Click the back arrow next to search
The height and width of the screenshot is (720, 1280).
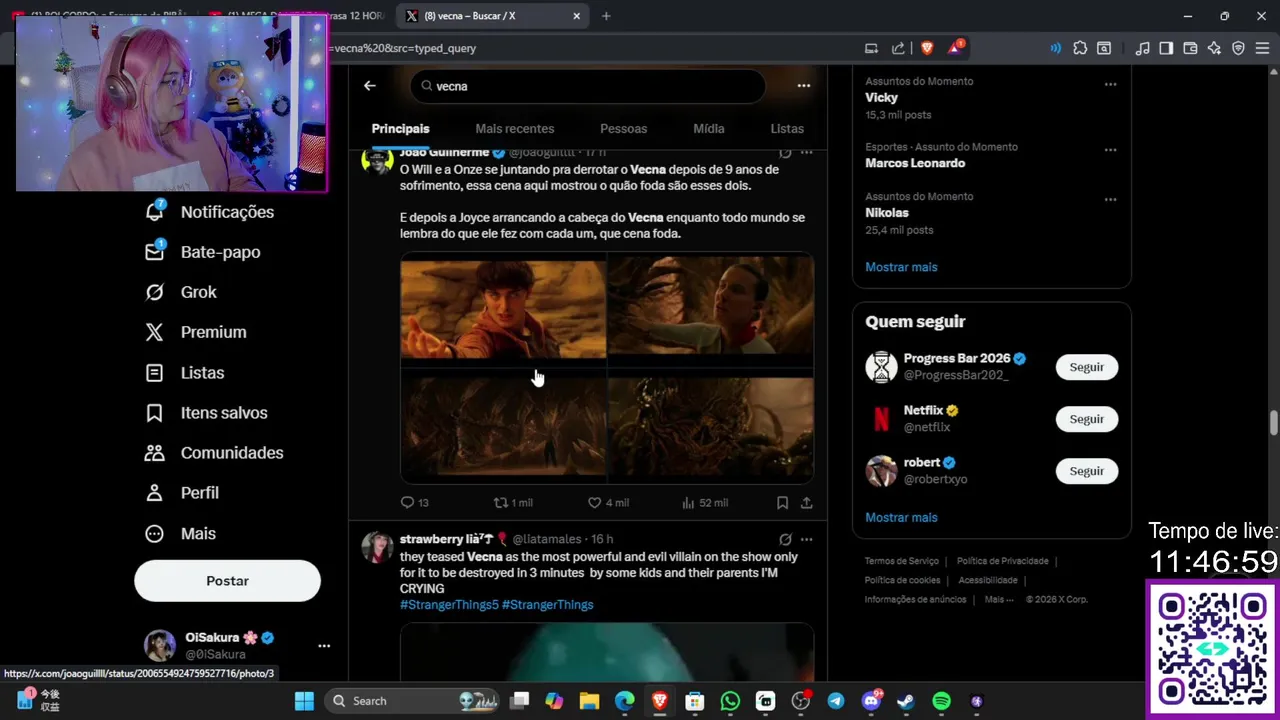tap(370, 86)
